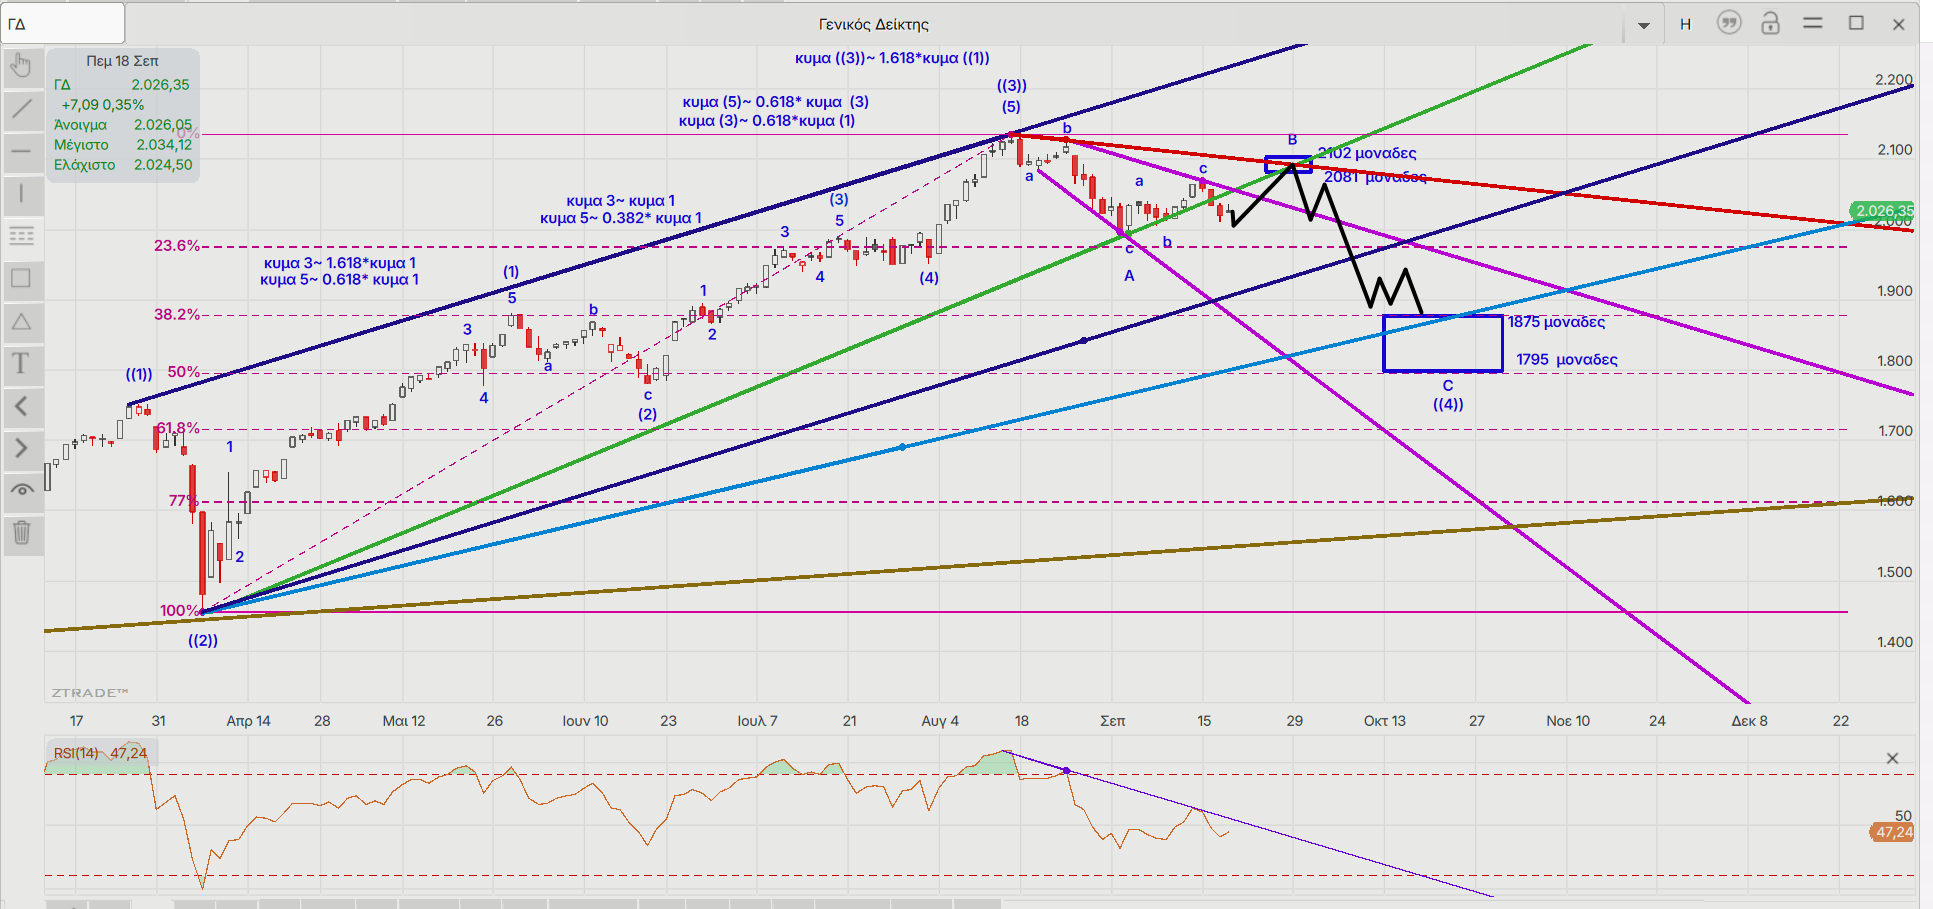Click the ((4)) wave label under C
1933x909 pixels.
pos(1448,404)
